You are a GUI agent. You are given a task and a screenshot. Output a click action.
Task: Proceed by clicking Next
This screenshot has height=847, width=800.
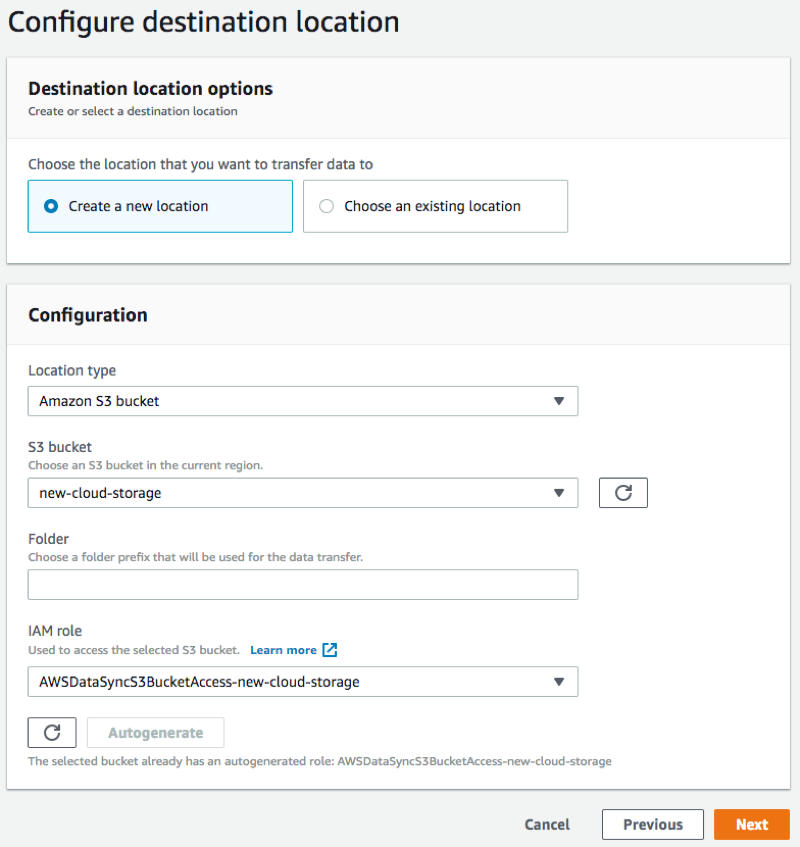coord(752,824)
